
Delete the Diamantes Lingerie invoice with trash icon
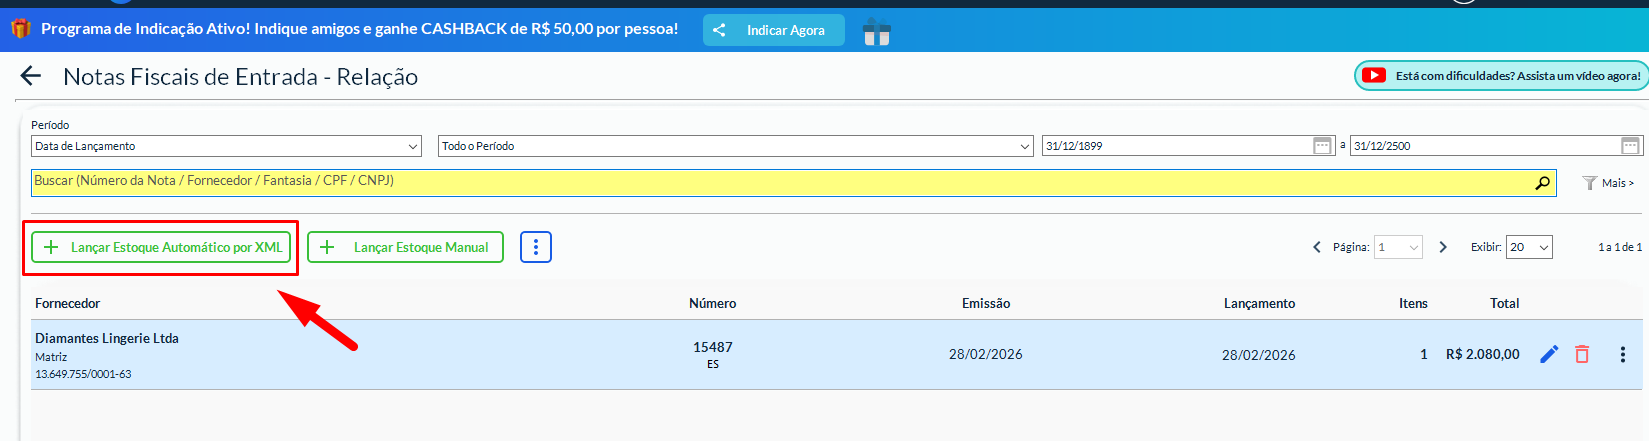coord(1582,354)
